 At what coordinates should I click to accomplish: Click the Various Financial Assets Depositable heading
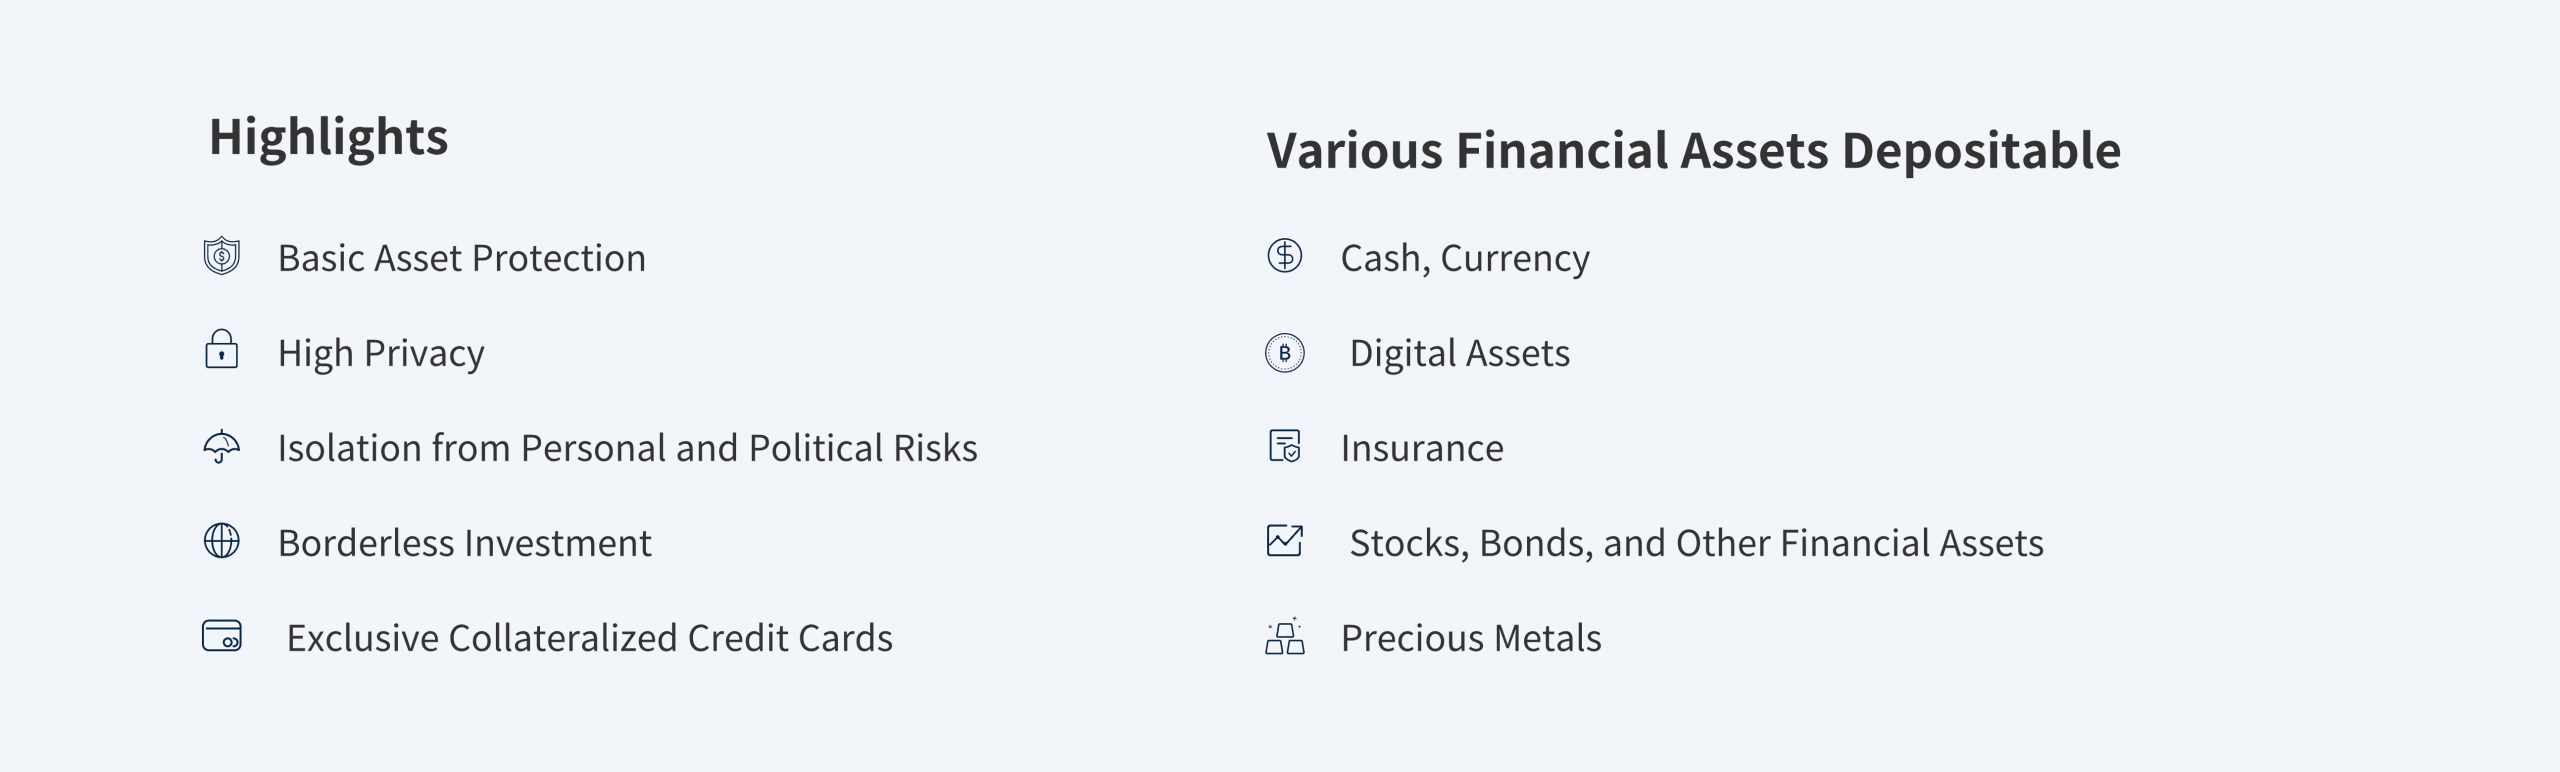tap(1694, 151)
